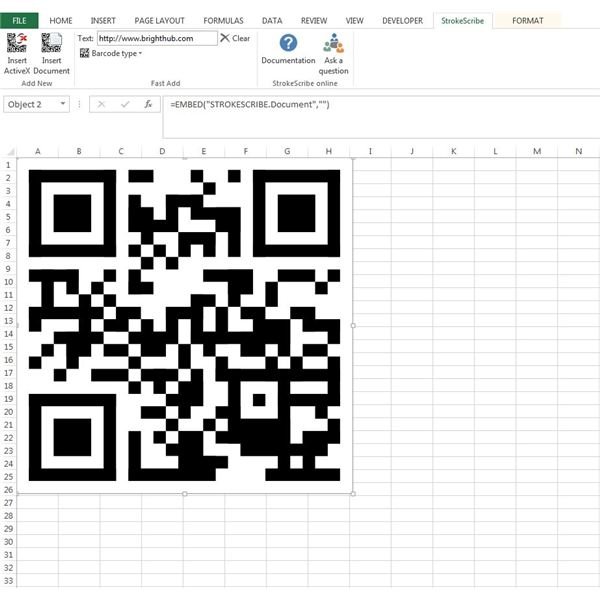Open the FORMAT contextual tab
This screenshot has height=592, width=600.
tap(527, 21)
